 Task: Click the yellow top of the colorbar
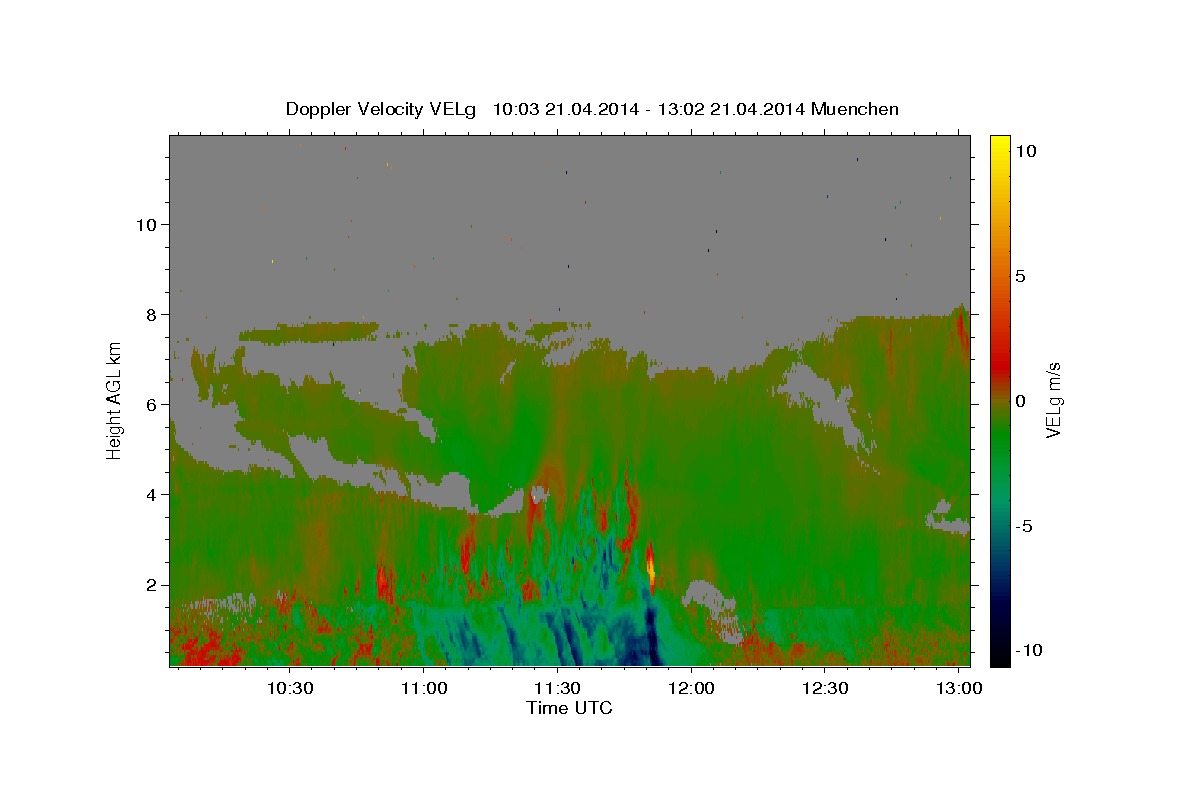(x=1000, y=145)
